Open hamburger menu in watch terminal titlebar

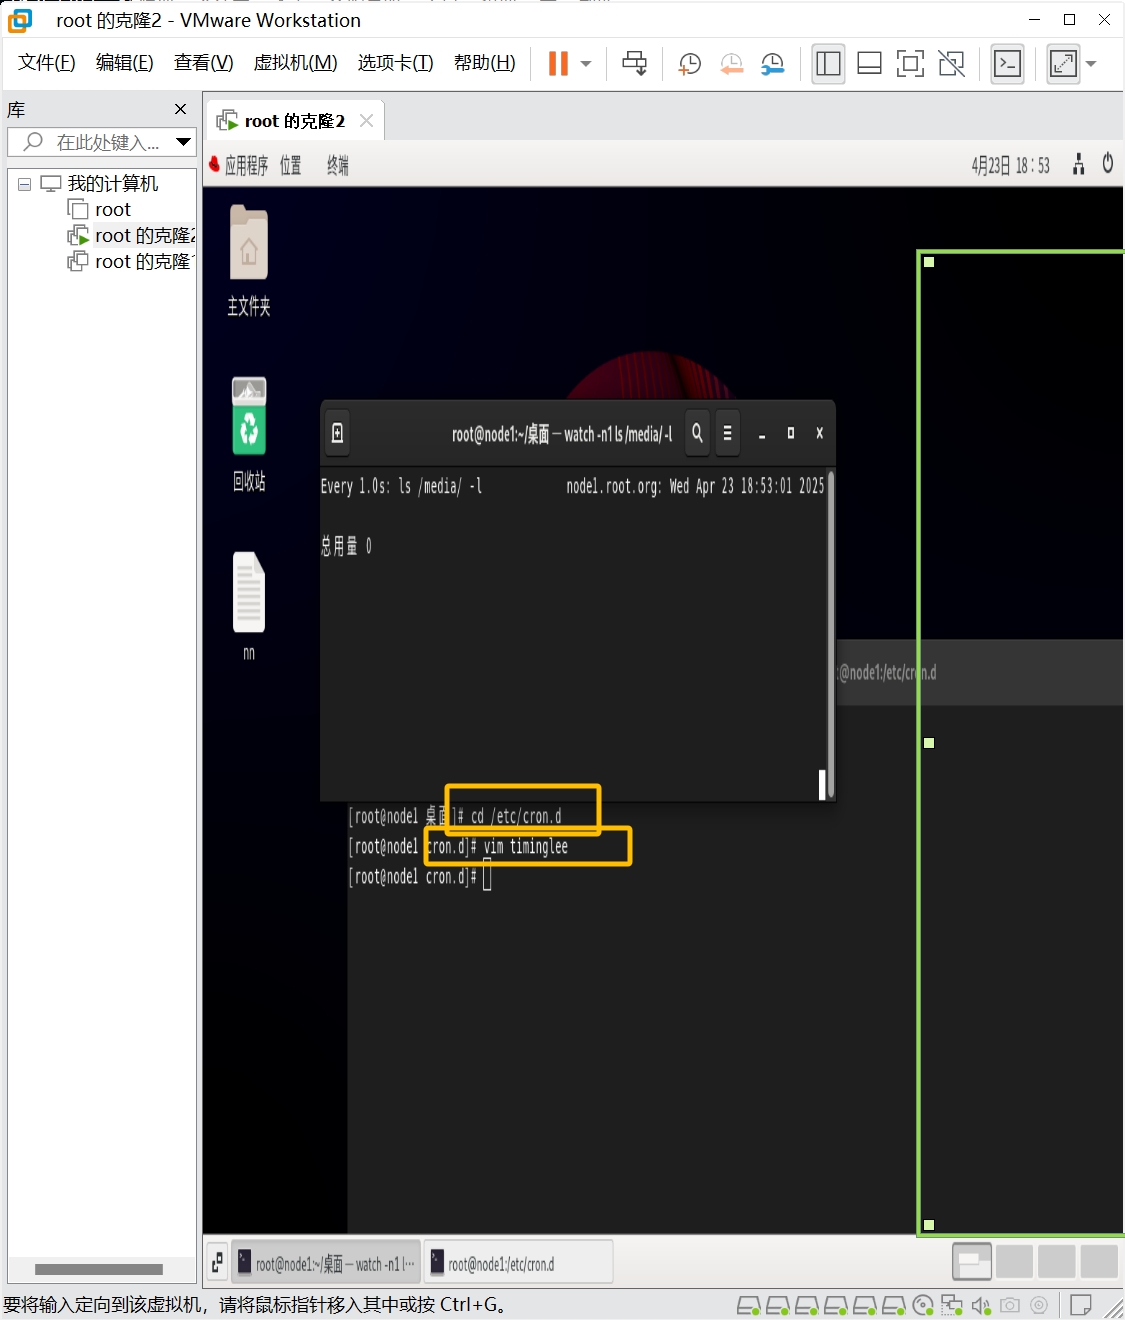tap(727, 433)
